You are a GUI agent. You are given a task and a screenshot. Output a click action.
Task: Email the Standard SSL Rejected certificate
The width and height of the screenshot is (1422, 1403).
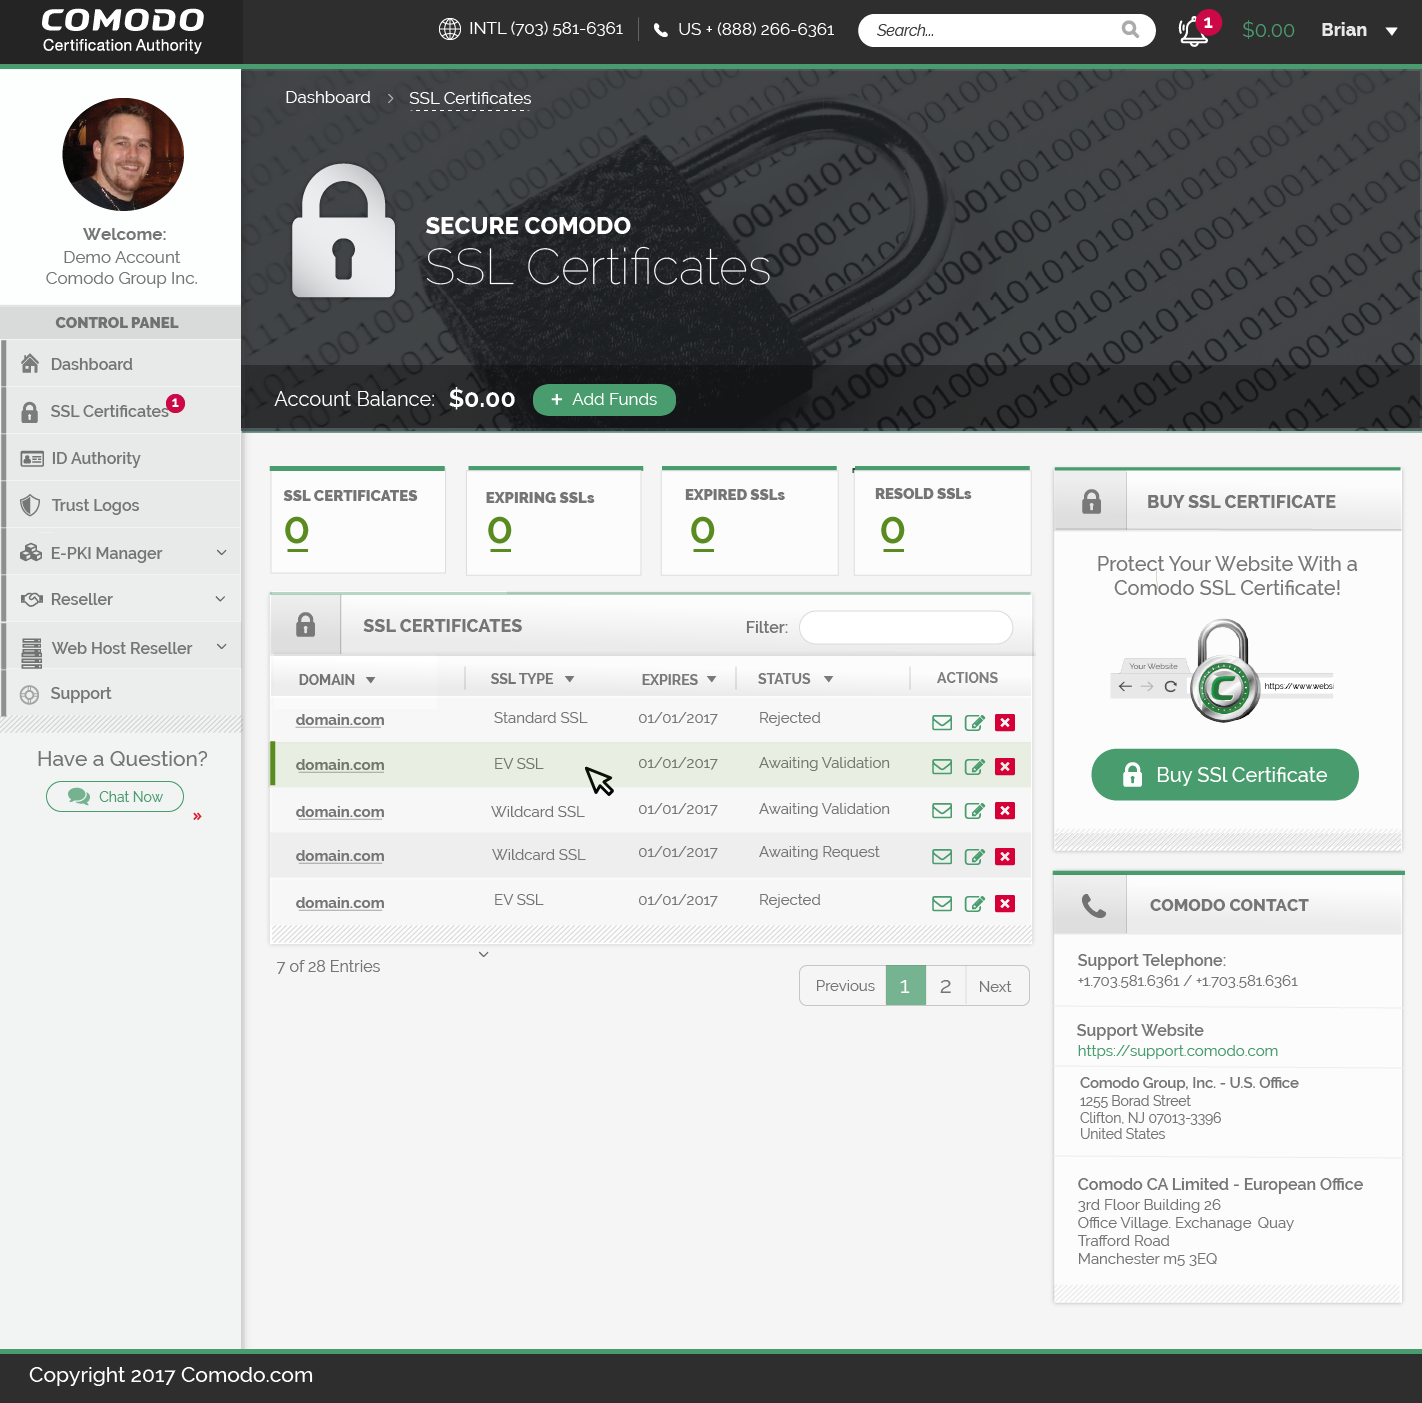(942, 722)
